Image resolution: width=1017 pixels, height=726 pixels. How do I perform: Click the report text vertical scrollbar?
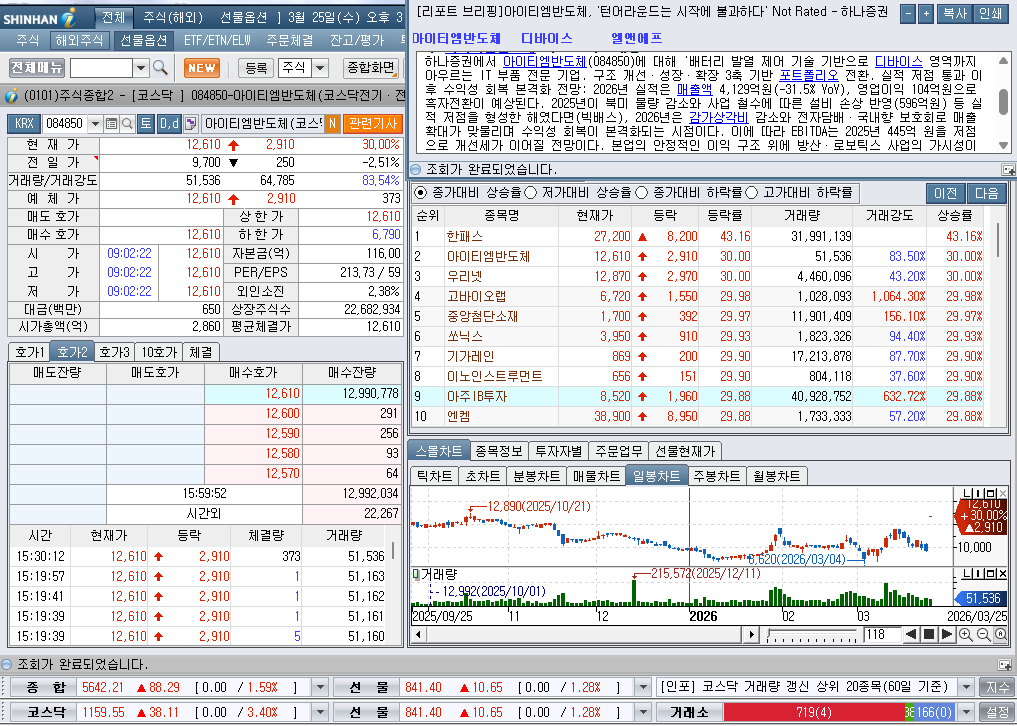(x=1003, y=103)
